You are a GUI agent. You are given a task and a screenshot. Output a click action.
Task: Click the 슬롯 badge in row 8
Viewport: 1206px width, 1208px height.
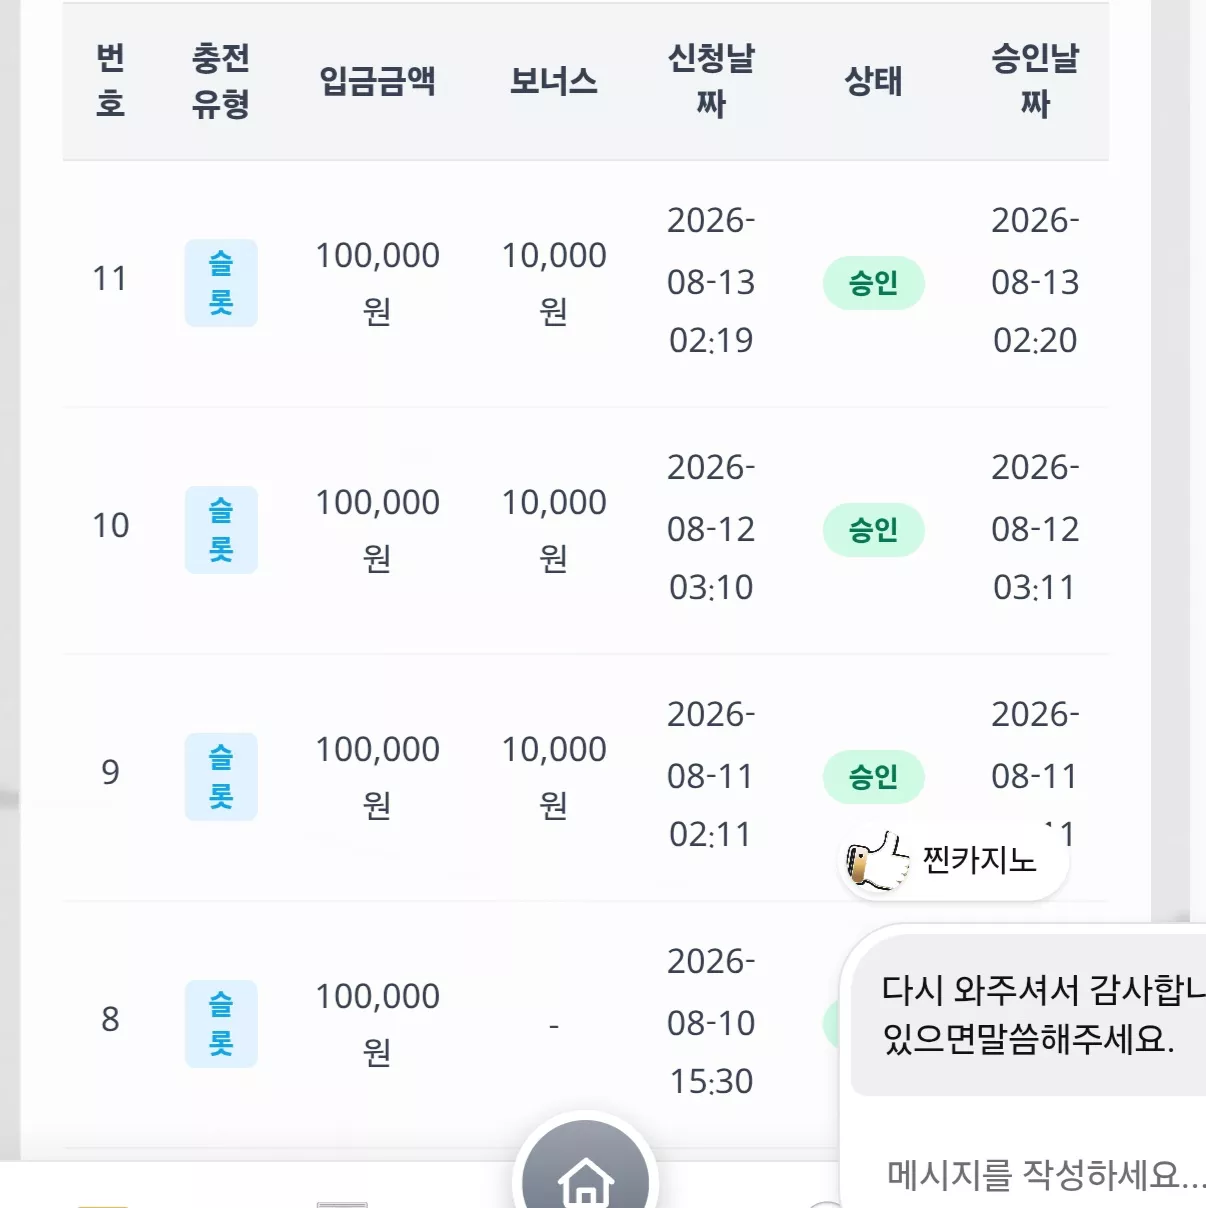click(221, 1024)
